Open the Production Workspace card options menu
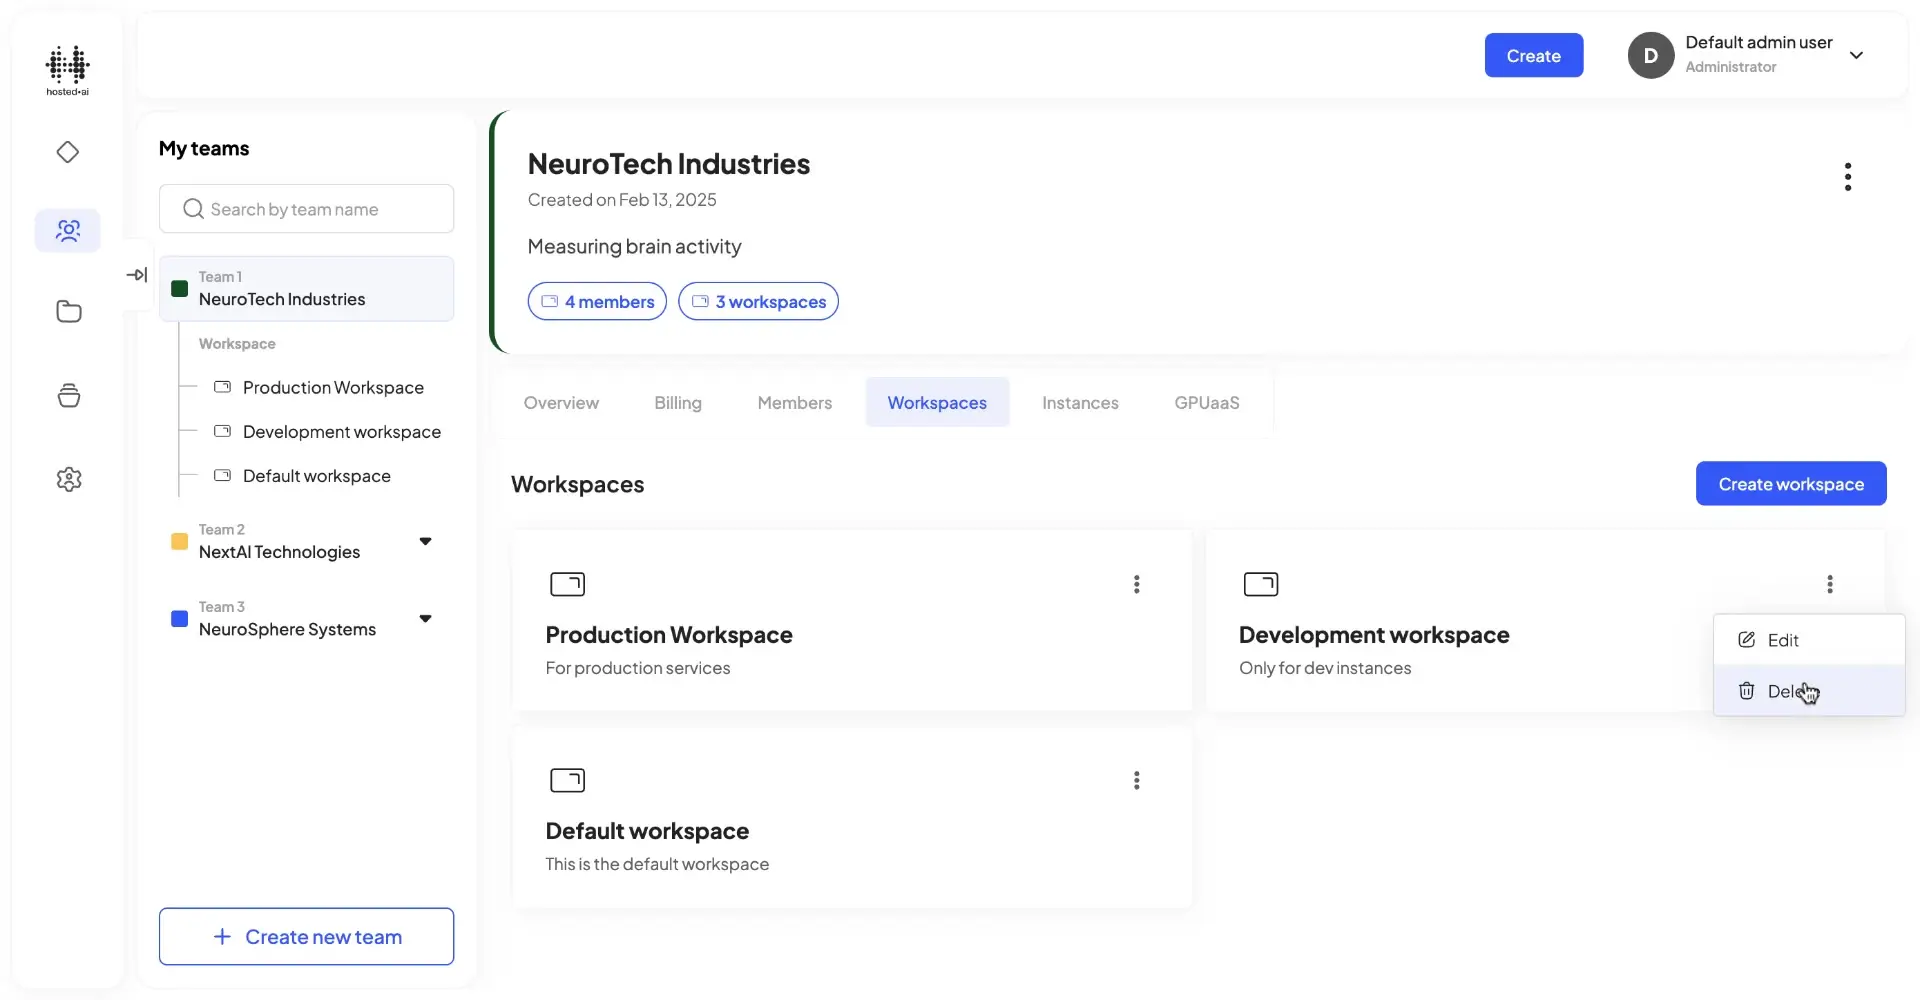Screen dimensions: 1920x1000 click(1136, 584)
